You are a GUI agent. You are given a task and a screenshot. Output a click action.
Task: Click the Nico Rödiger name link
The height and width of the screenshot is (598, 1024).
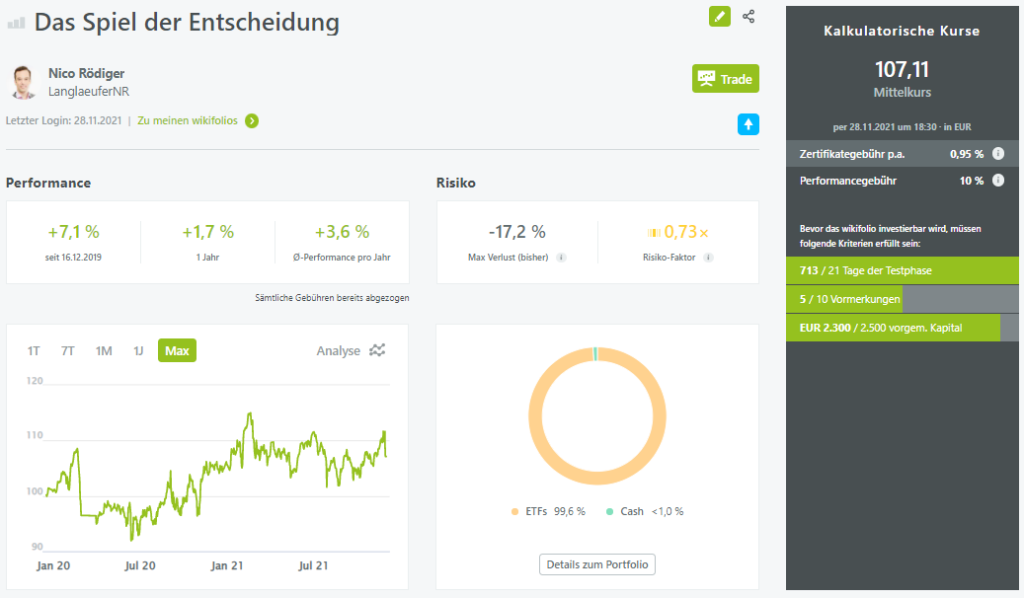(x=86, y=73)
